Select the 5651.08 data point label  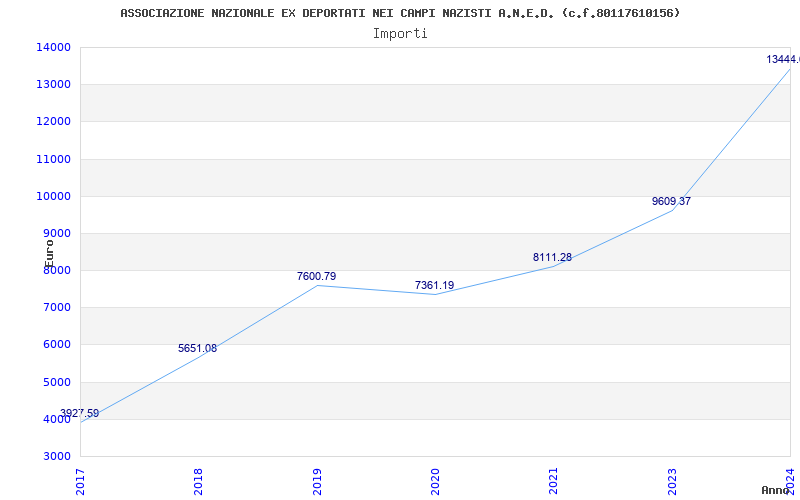pyautogui.click(x=197, y=348)
